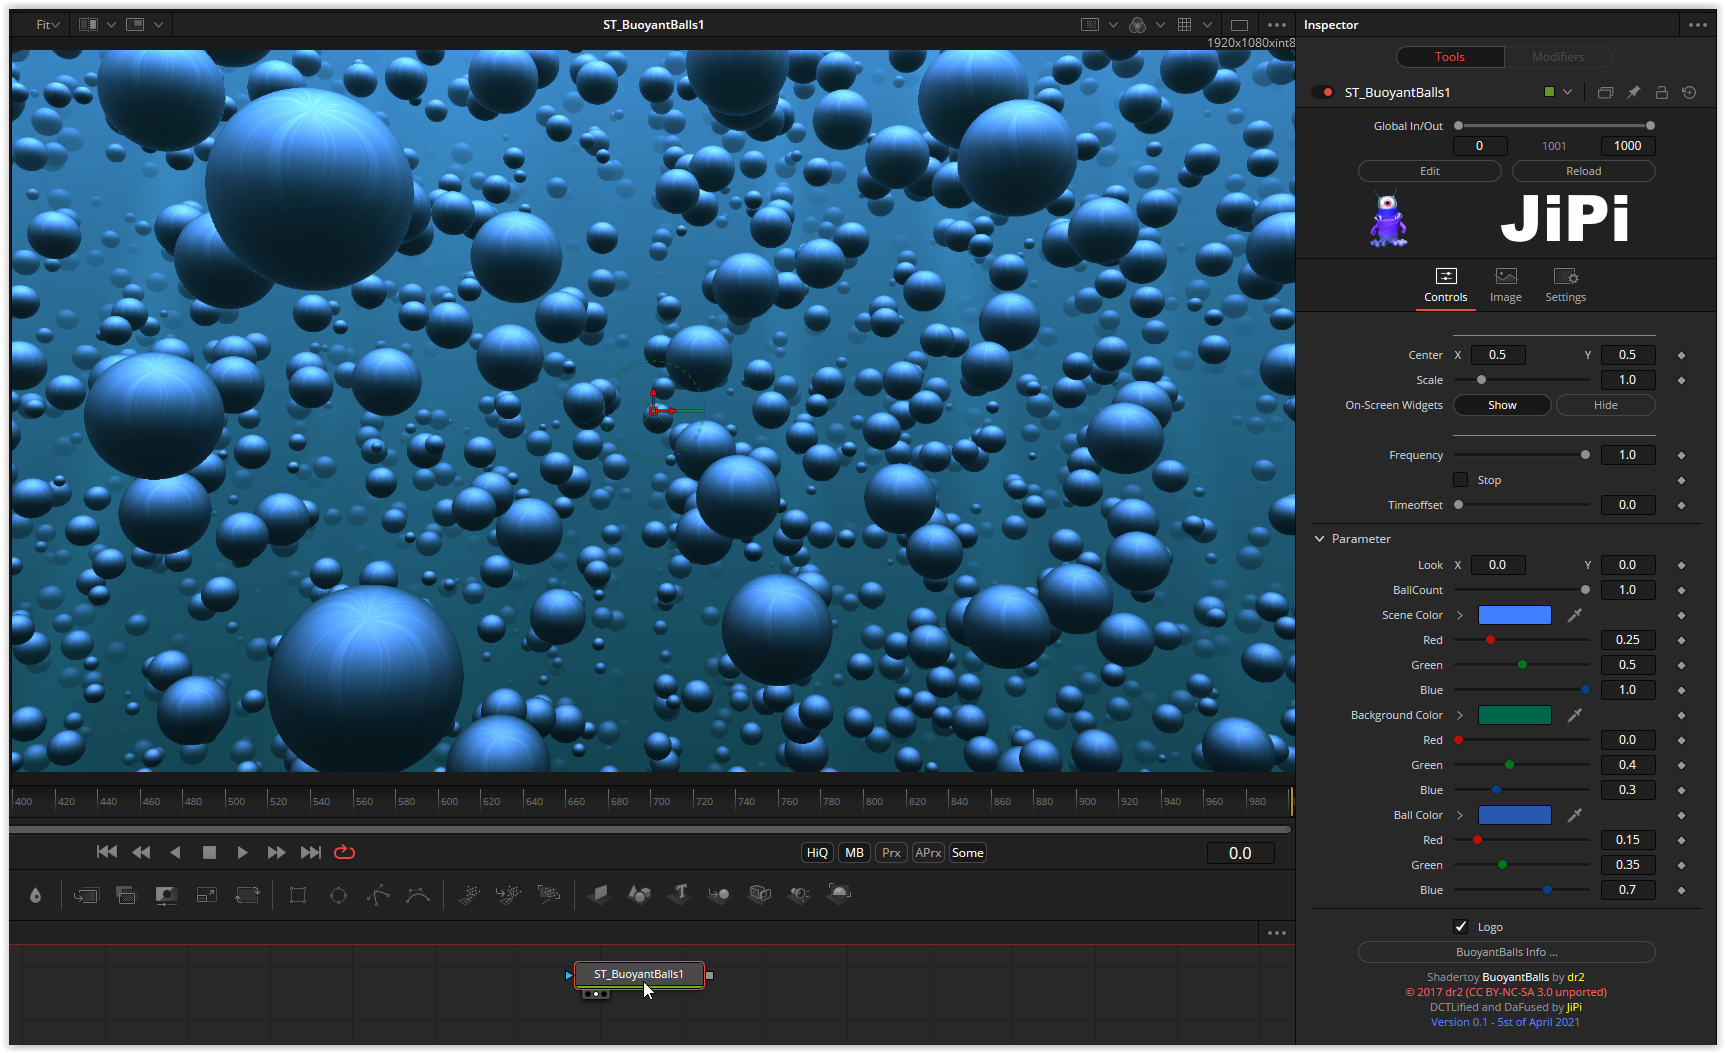This screenshot has width=1725, height=1053.
Task: Toggle keyframe diamond for Frequency
Action: tap(1681, 455)
